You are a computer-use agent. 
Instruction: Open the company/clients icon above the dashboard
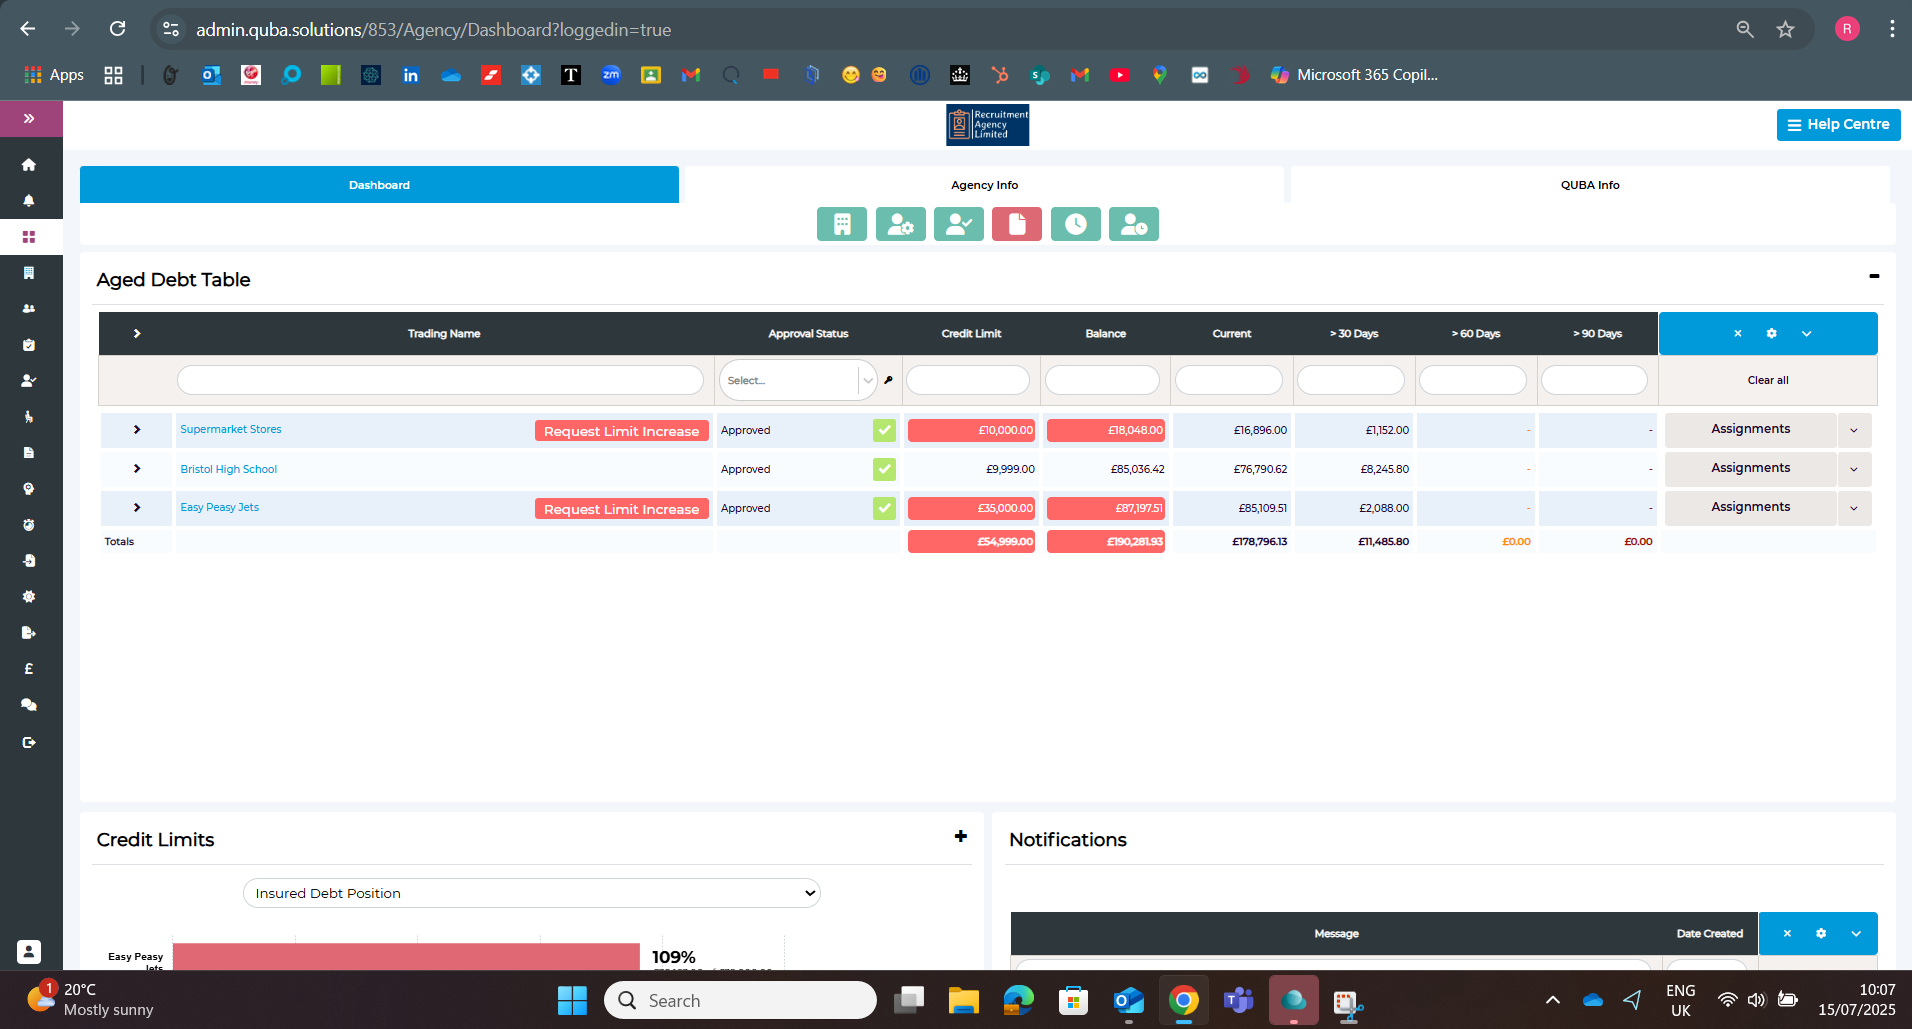point(841,224)
